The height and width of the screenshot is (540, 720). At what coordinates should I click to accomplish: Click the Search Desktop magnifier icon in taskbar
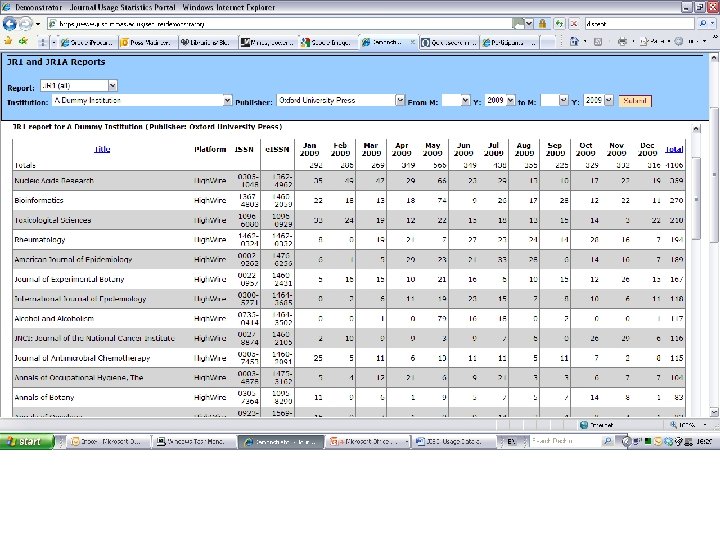point(608,441)
